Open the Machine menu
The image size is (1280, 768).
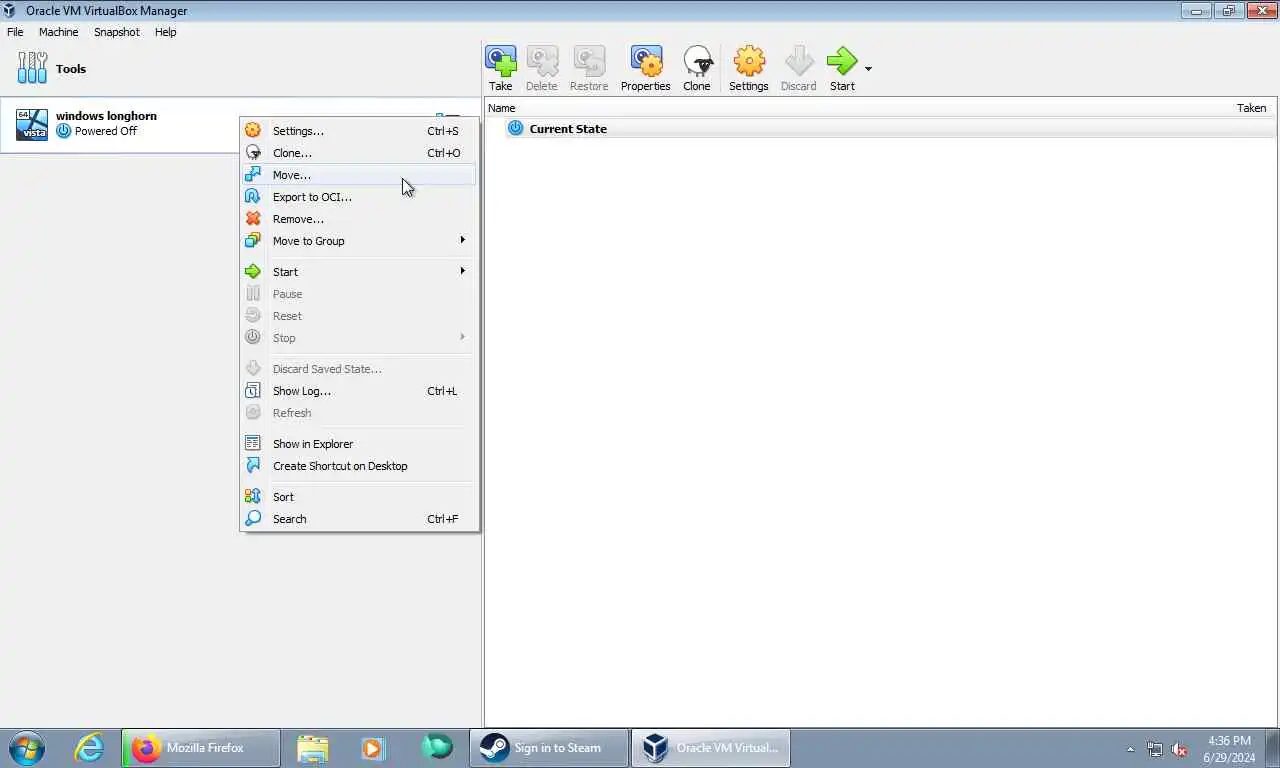[58, 32]
